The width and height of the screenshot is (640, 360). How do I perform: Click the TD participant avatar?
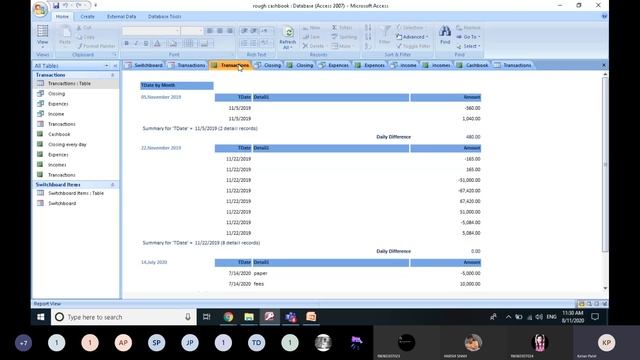256,343
